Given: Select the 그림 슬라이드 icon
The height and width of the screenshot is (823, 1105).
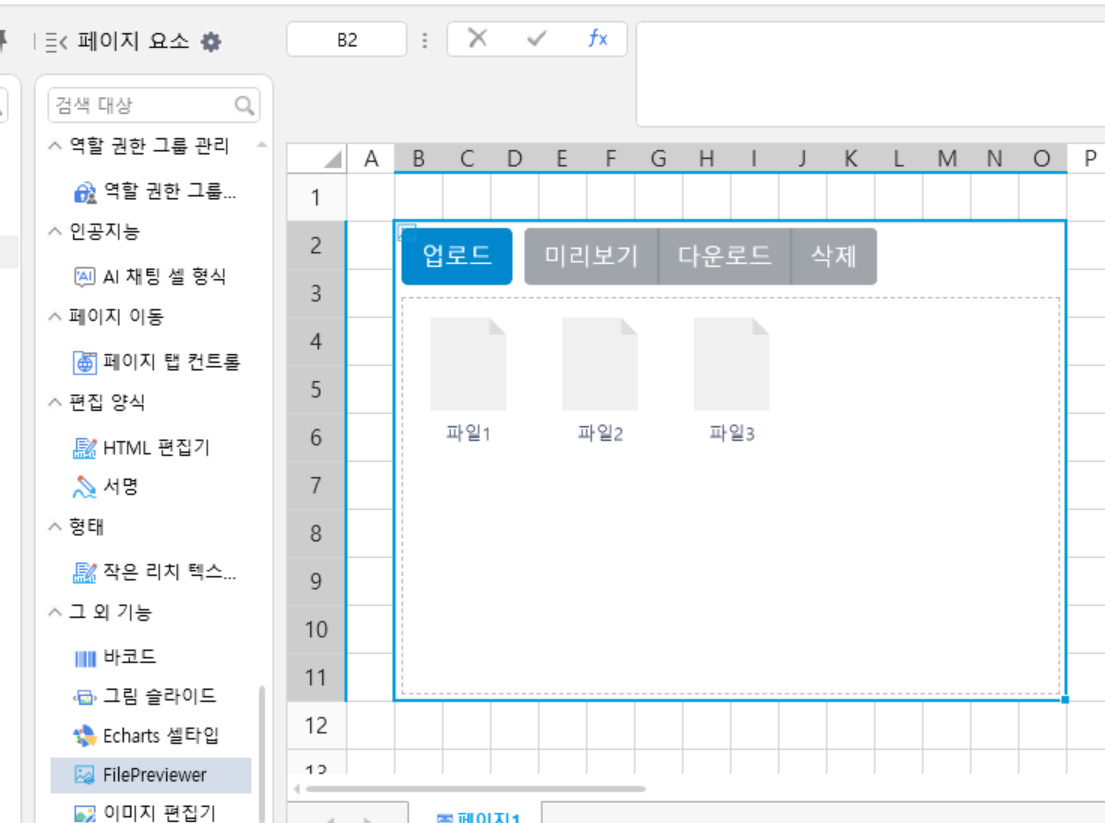Looking at the screenshot, I should click(85, 697).
